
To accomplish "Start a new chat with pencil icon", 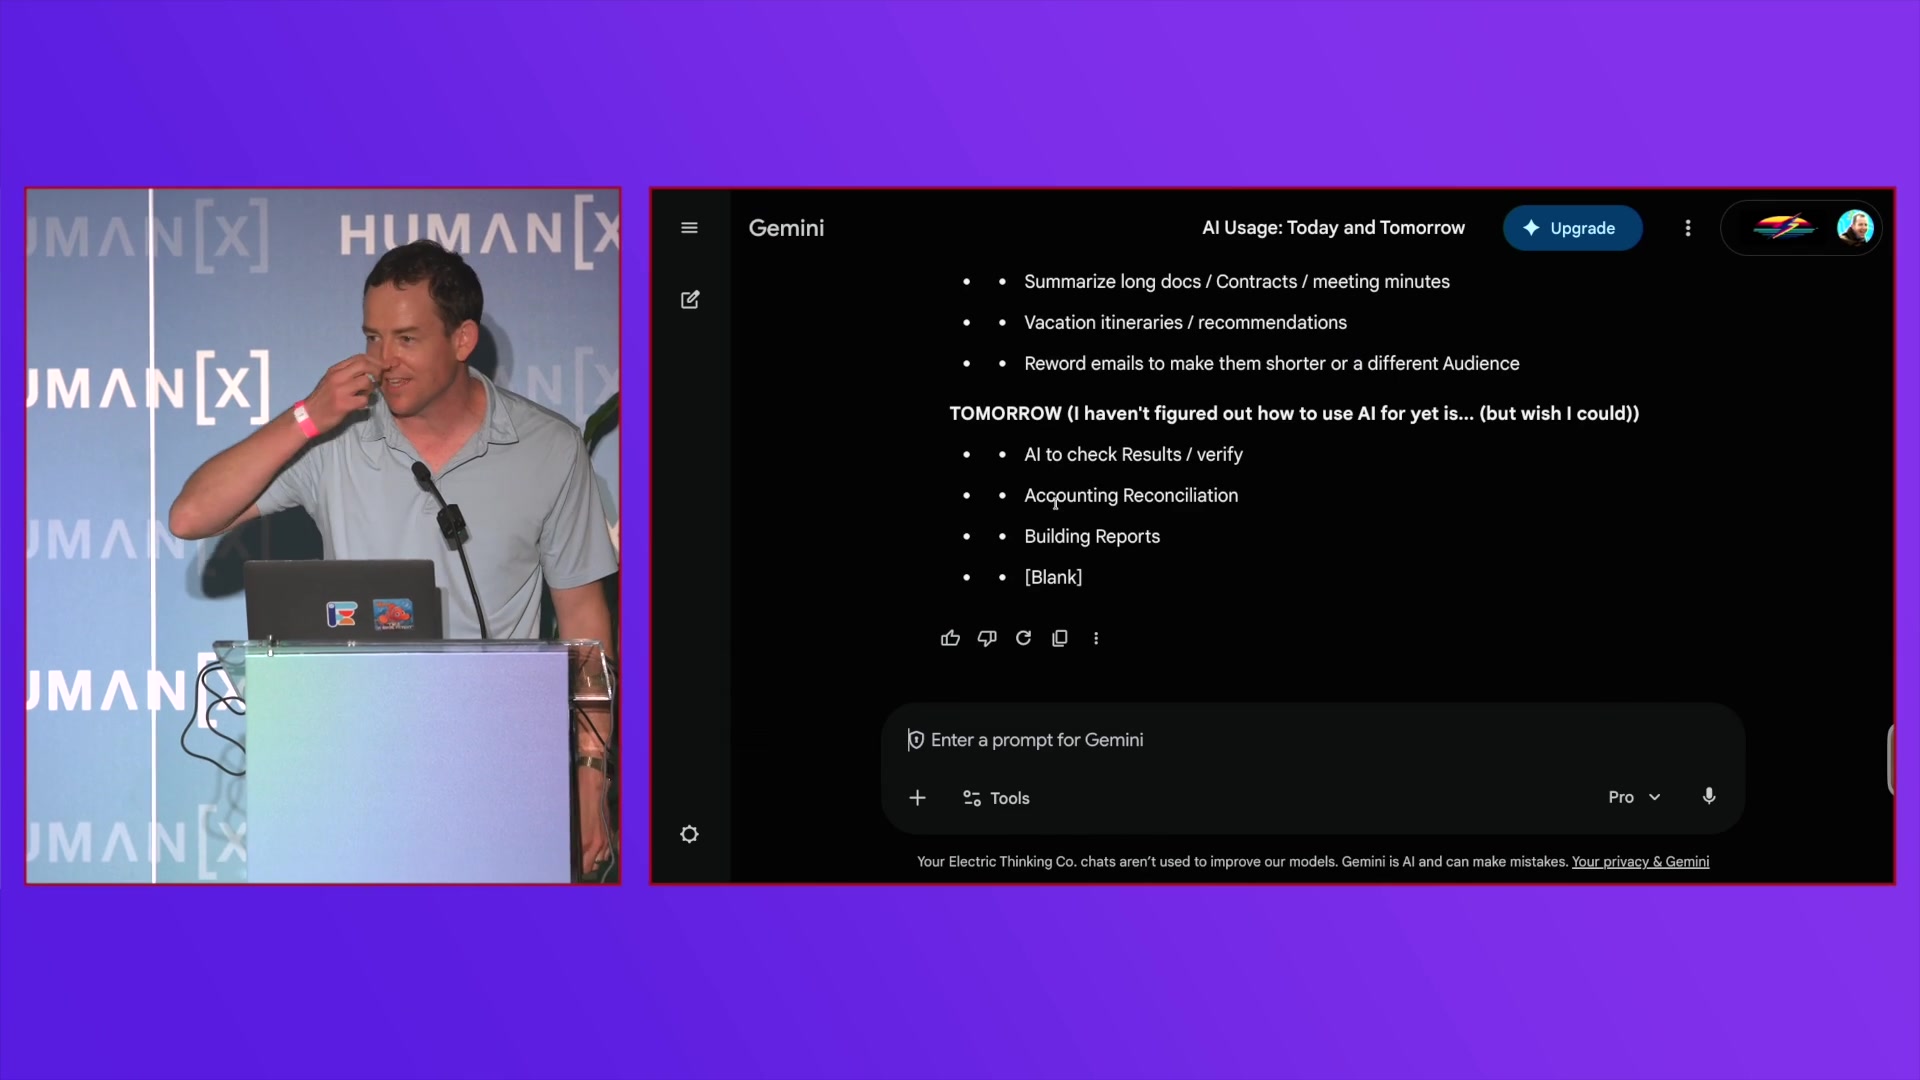I will coord(690,300).
